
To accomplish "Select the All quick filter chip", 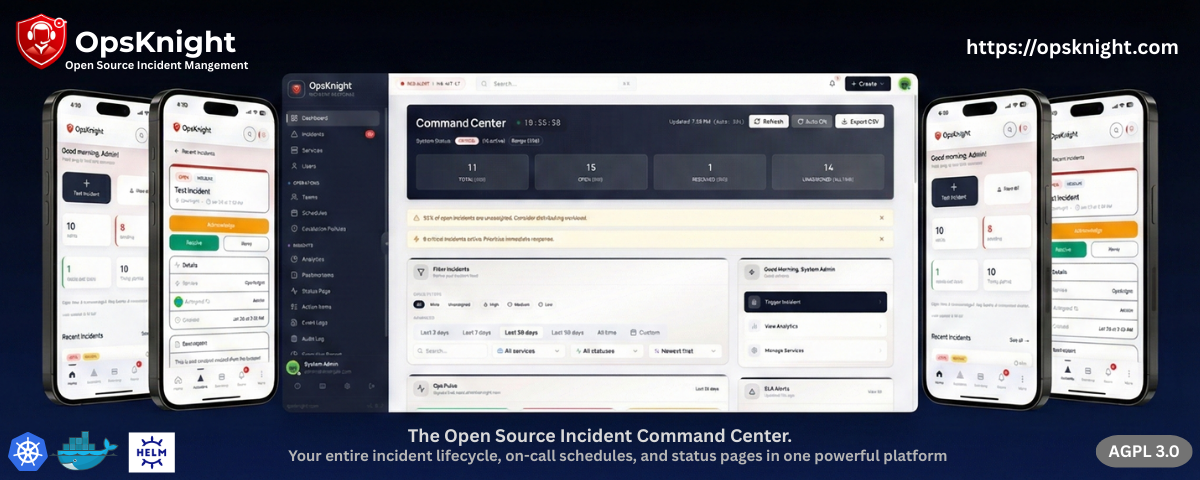I will click(x=419, y=303).
